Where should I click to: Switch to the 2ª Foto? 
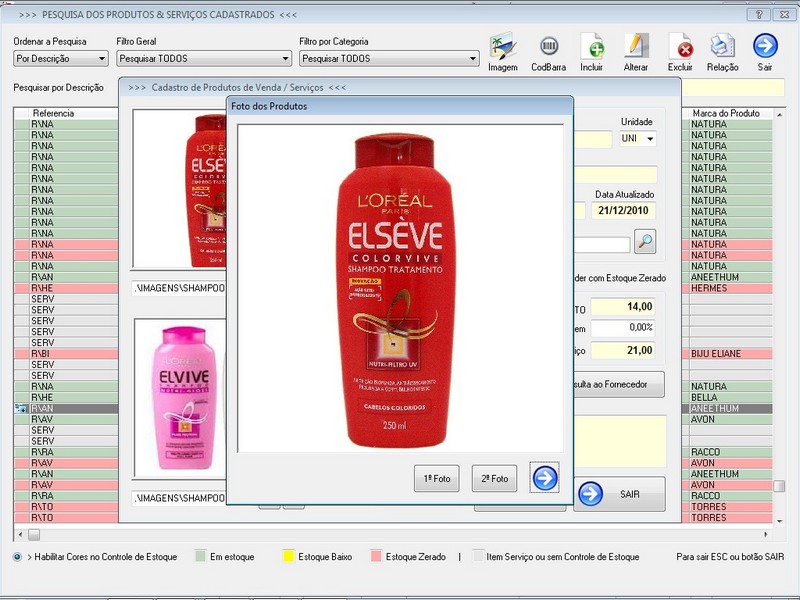coord(495,479)
